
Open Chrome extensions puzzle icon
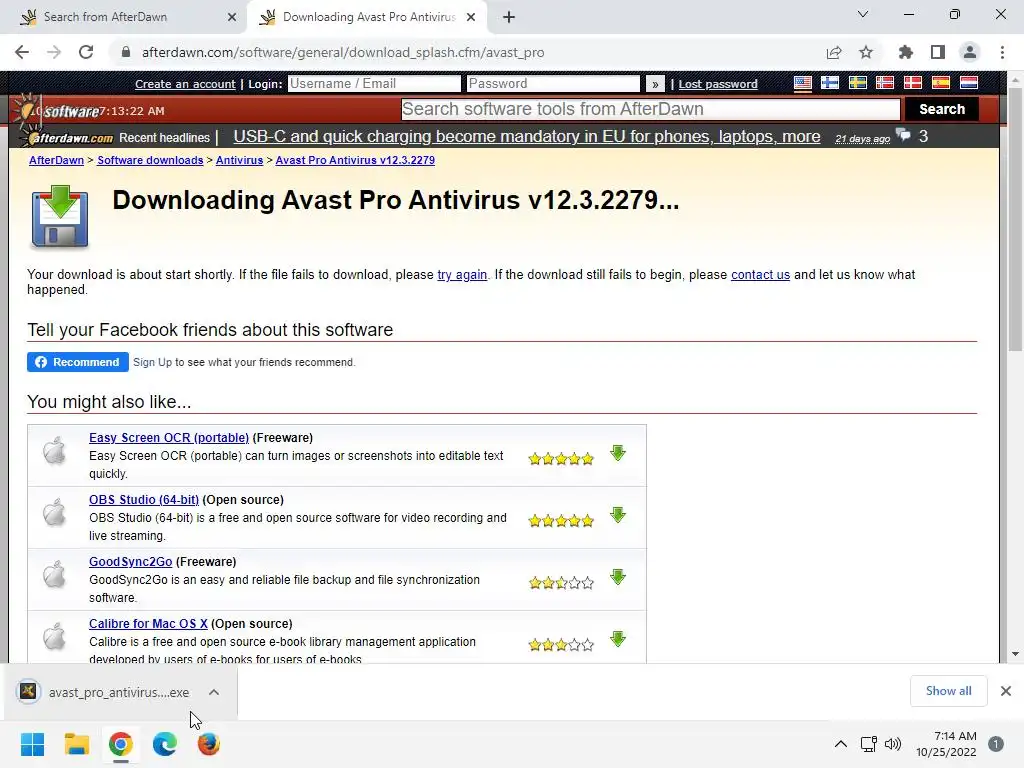point(906,52)
